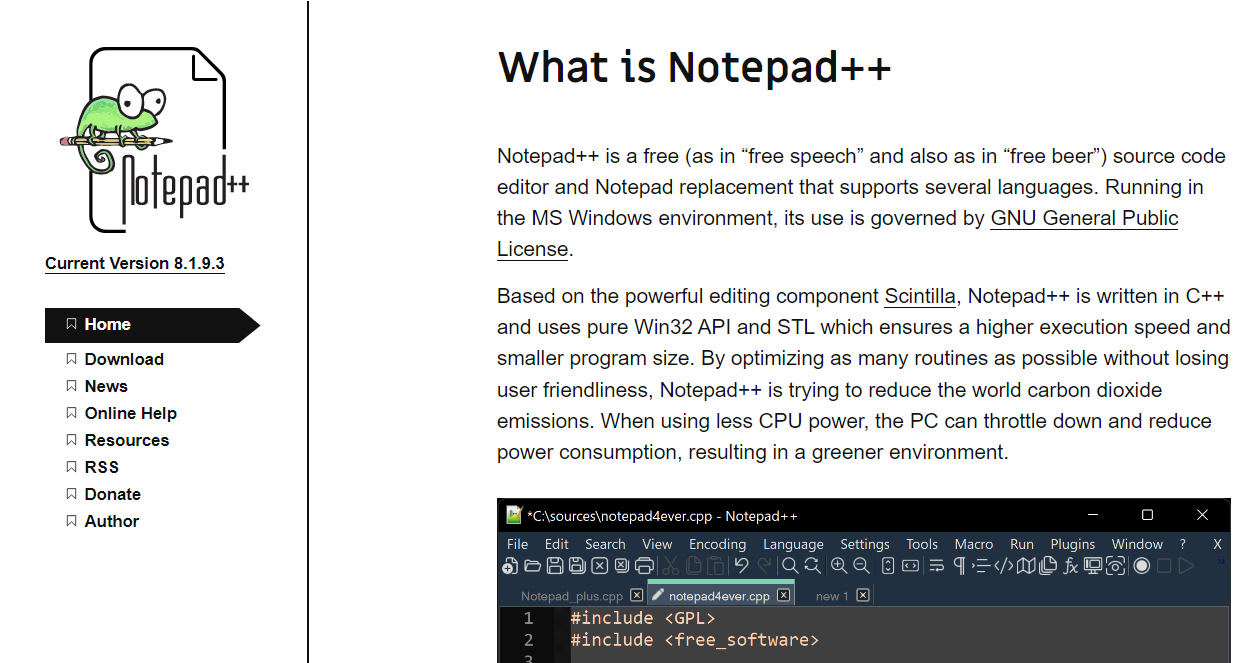Open the View menu
Screen dimensions: 1255x663
pos(657,544)
